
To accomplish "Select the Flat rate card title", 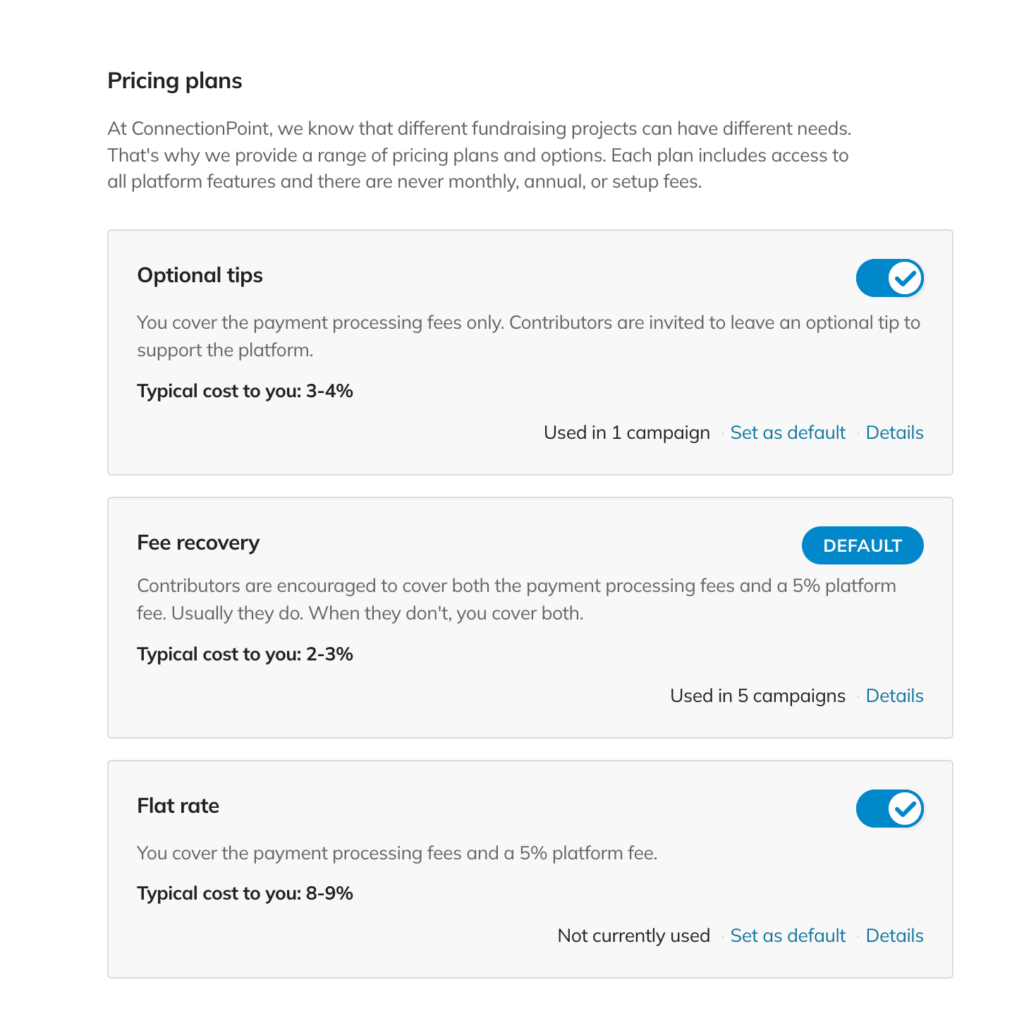I will pos(178,806).
